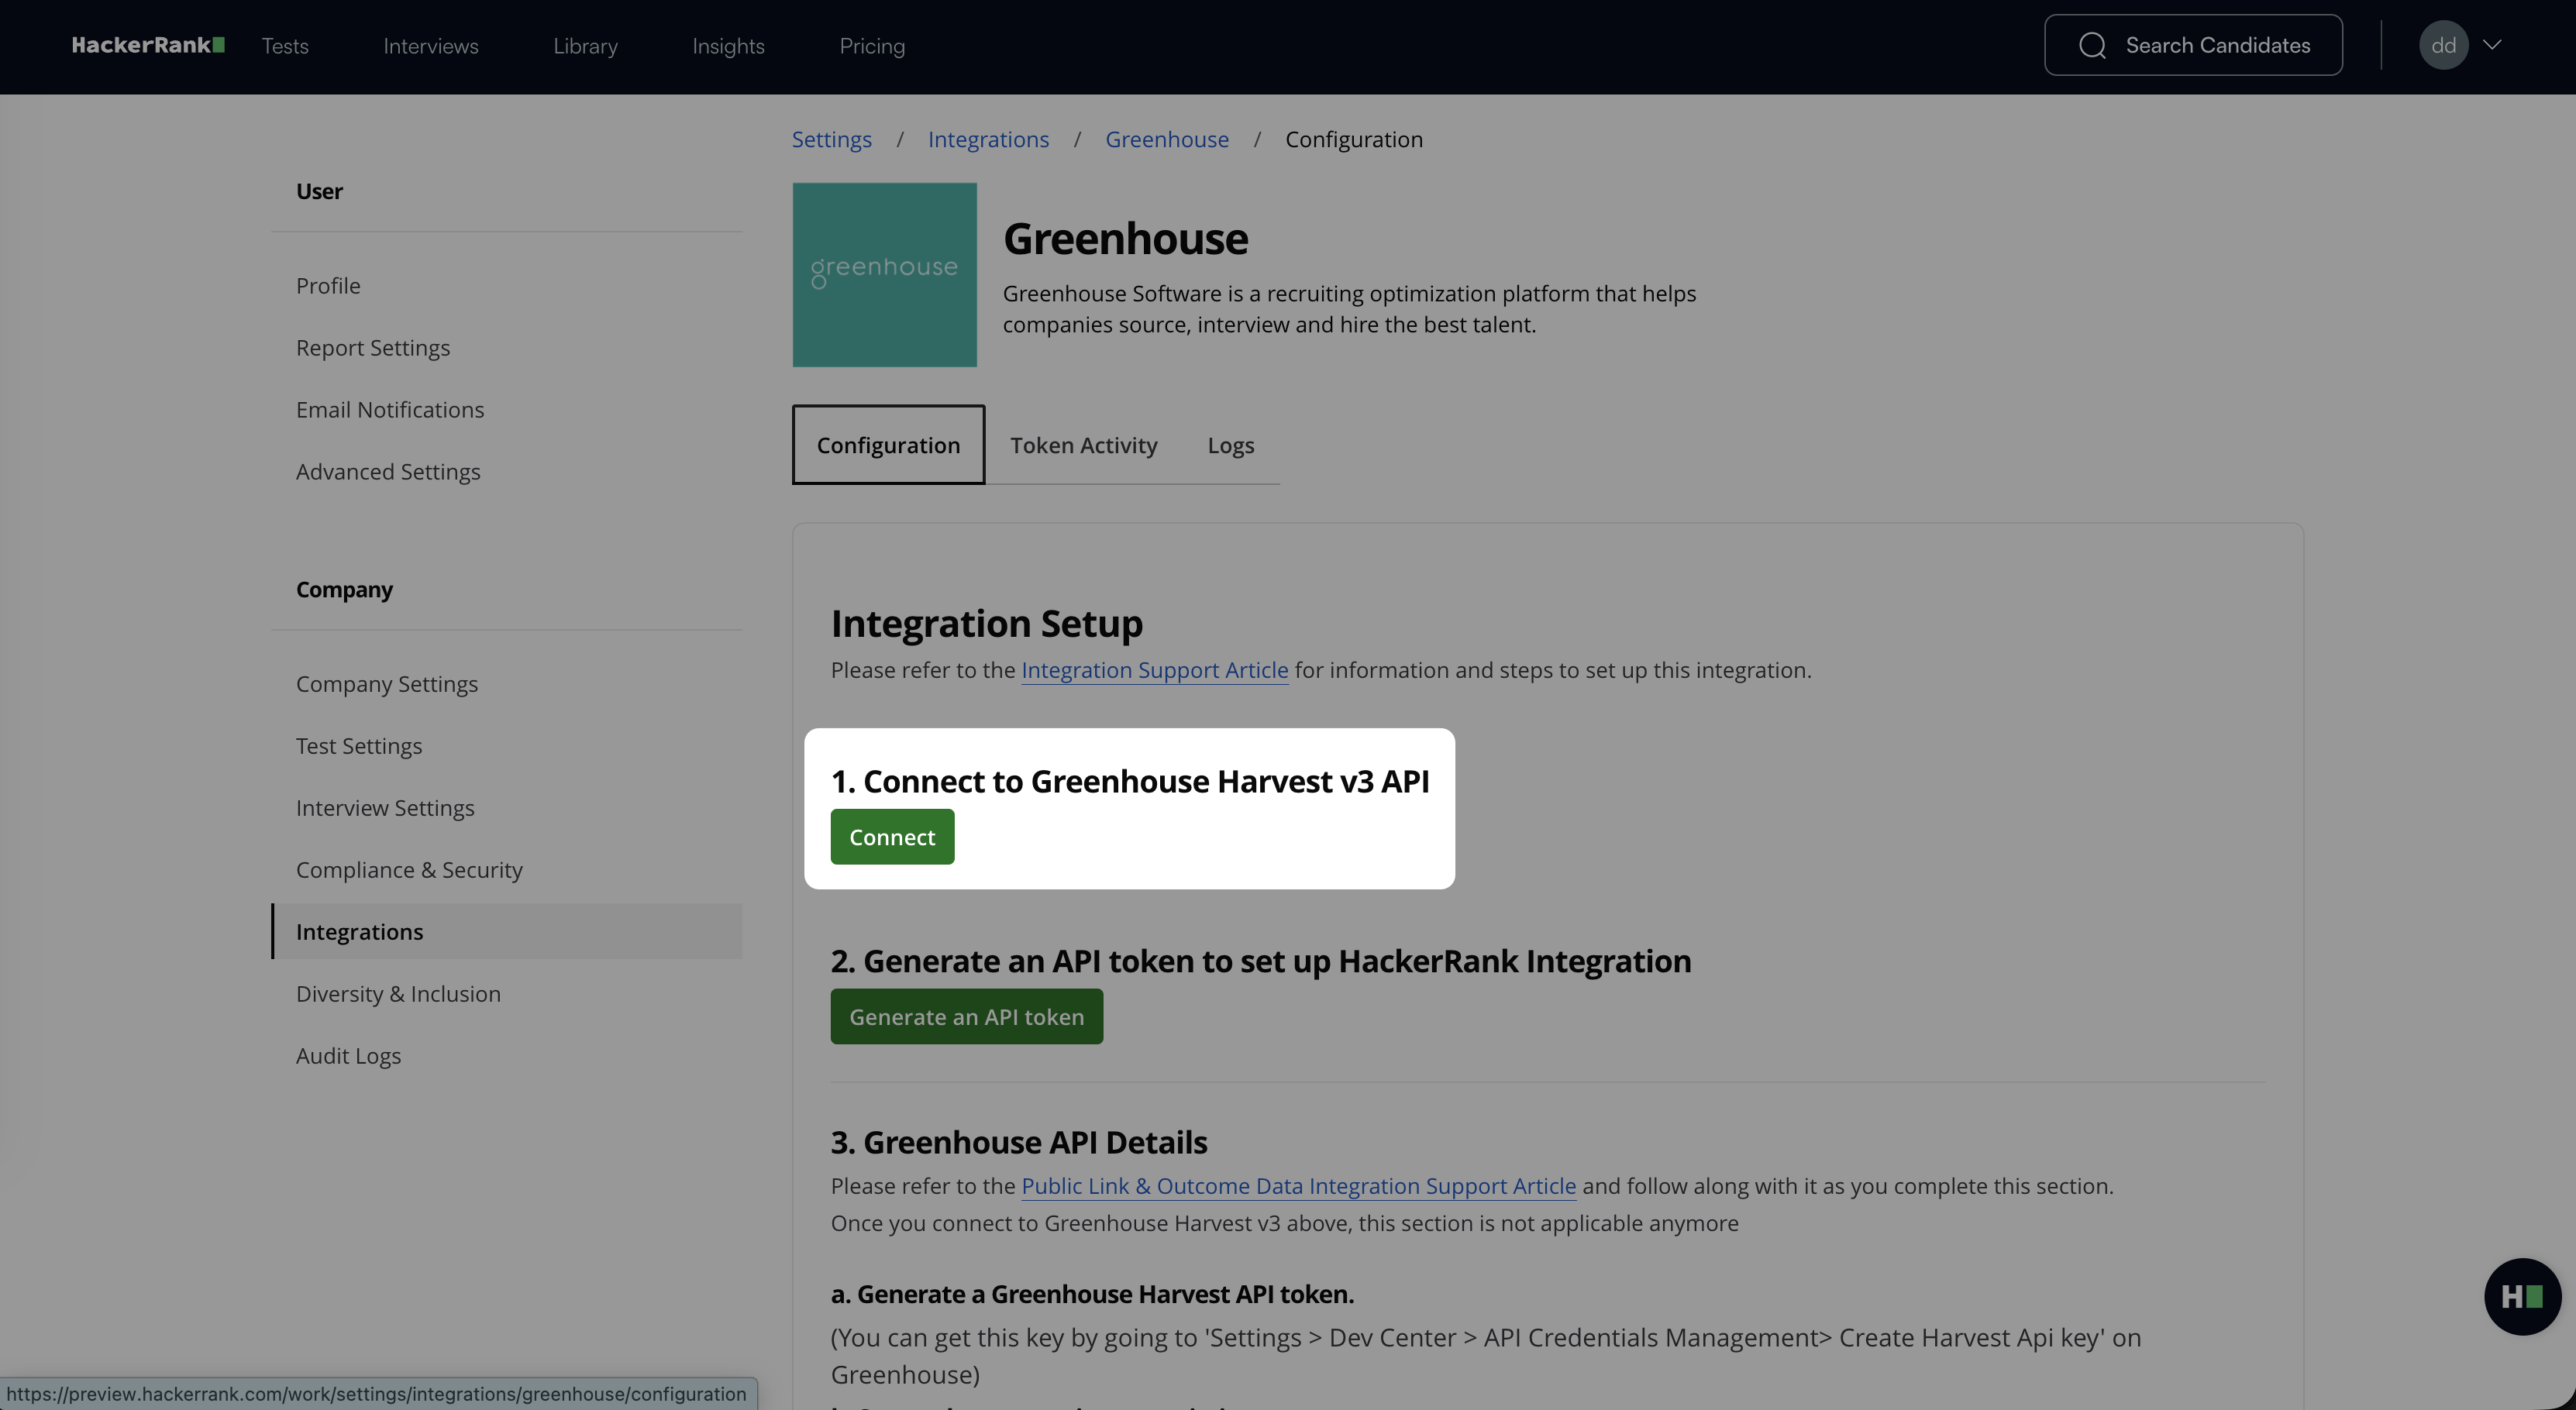Screen dimensions: 2576x1410
Task: Open Interview Settings in the sidebar
Action: tap(385, 808)
